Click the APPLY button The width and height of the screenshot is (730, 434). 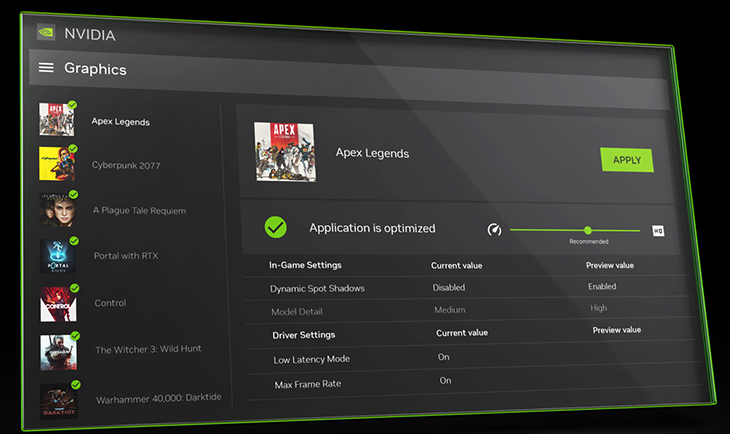click(x=627, y=160)
